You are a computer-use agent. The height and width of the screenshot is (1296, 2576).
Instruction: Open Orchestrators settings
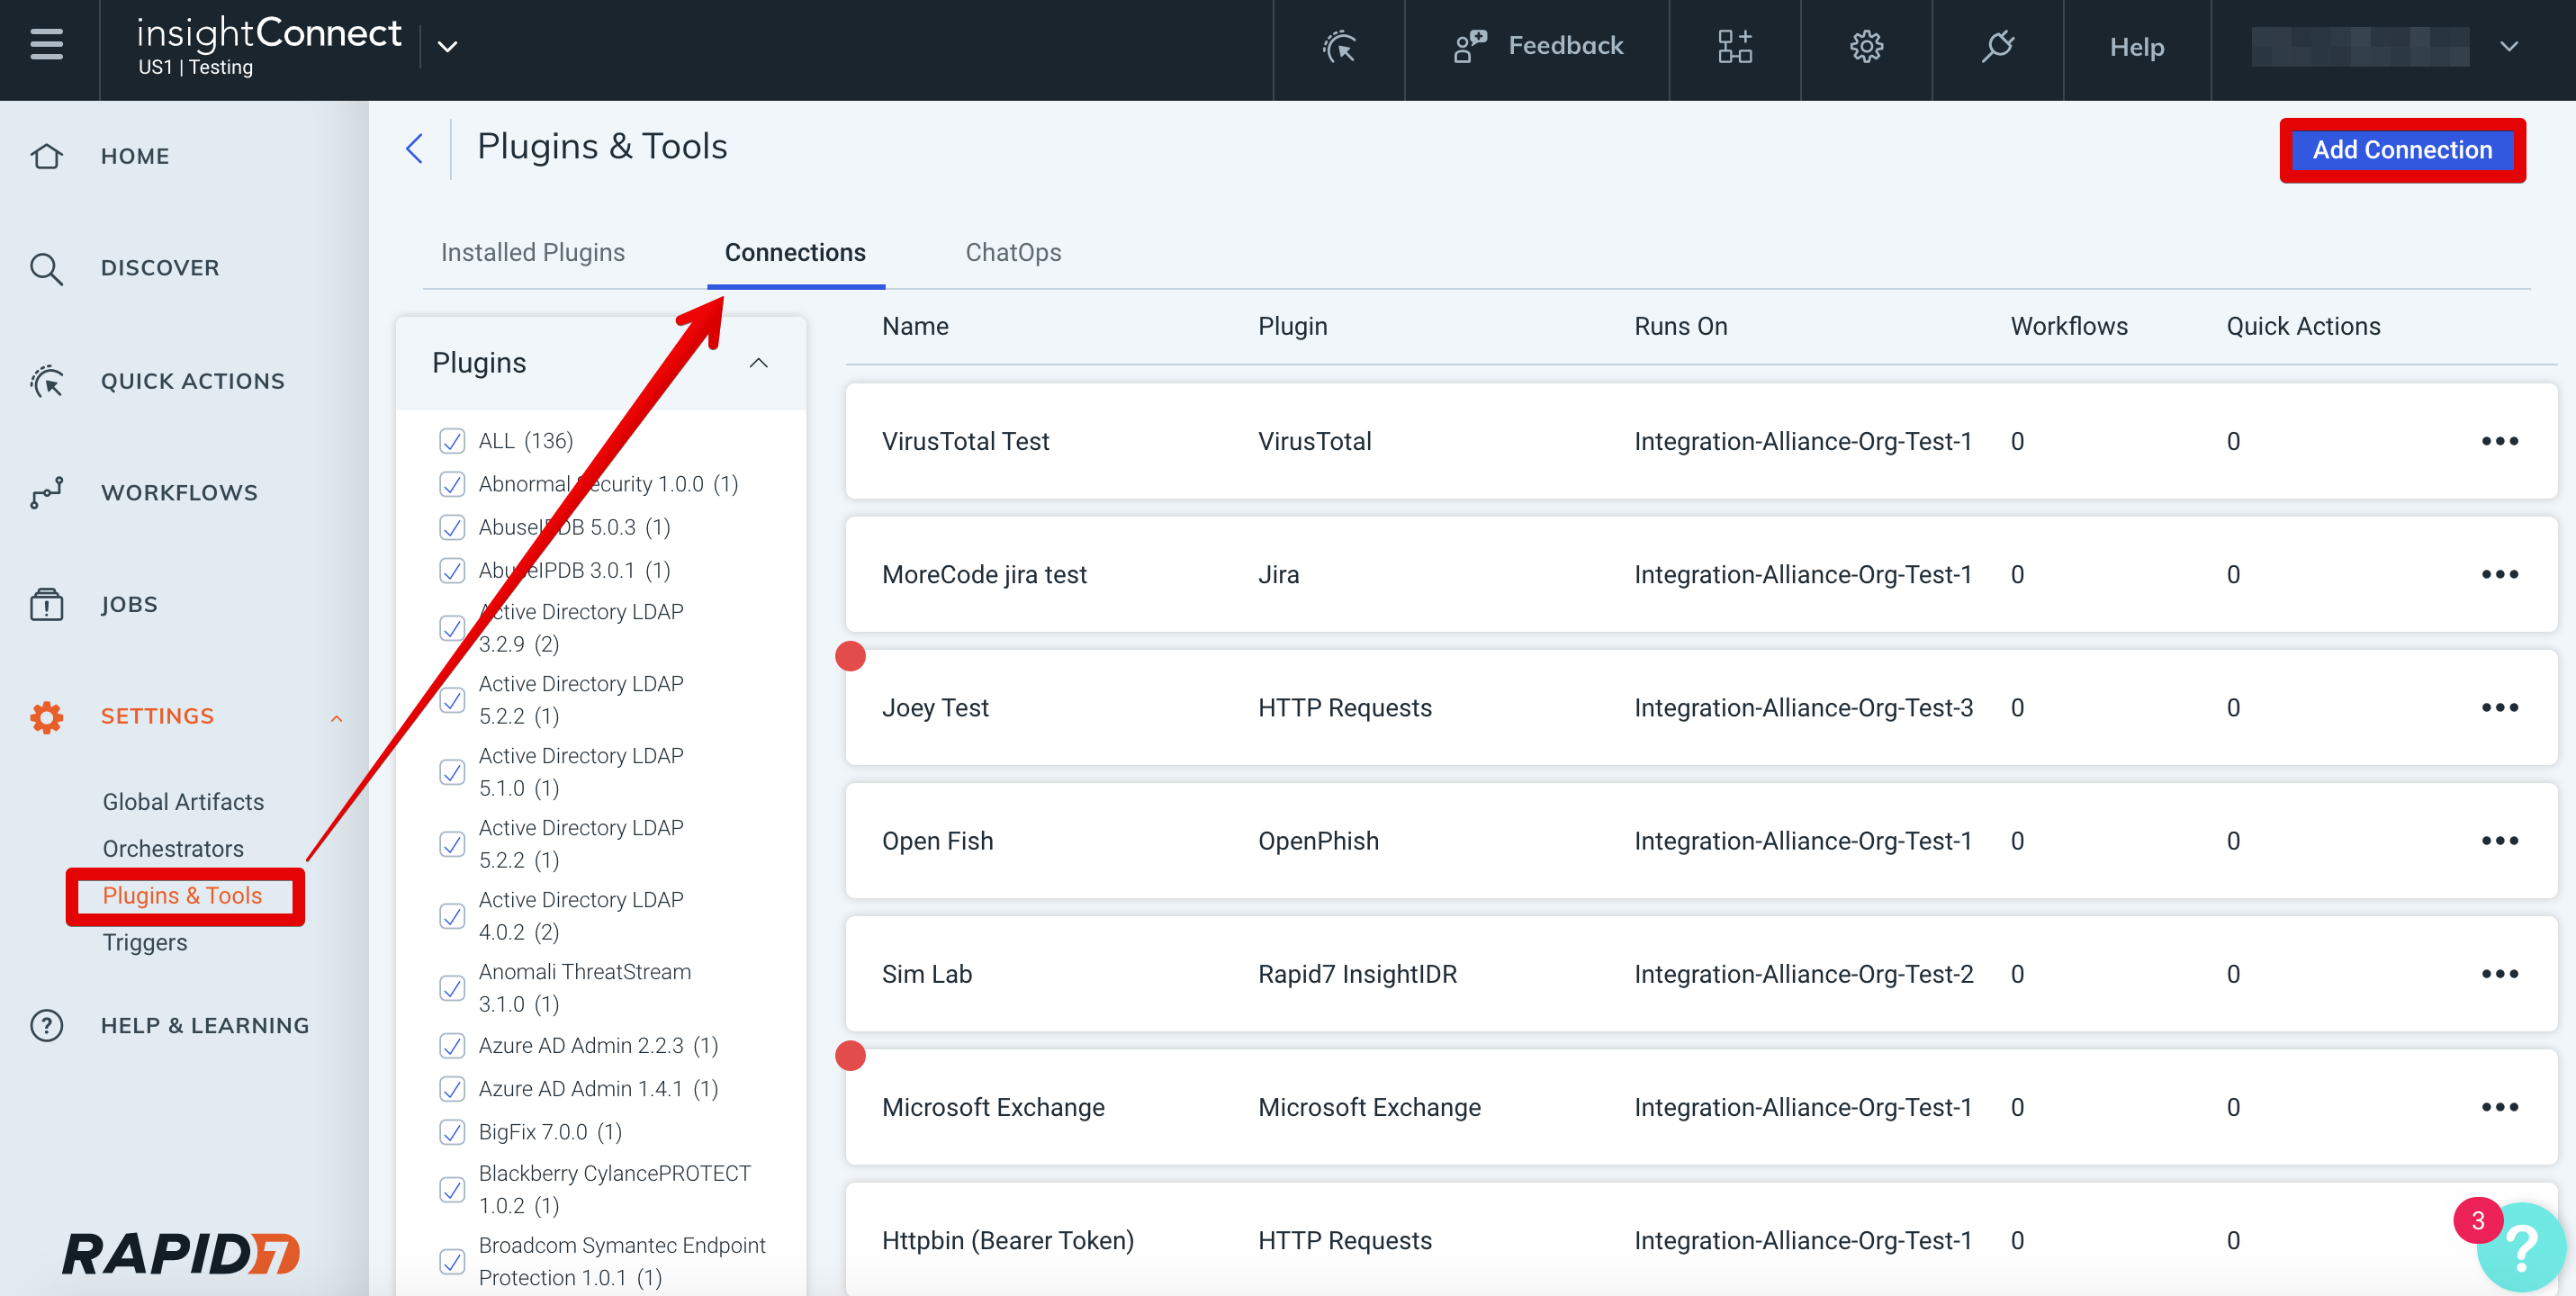173,848
